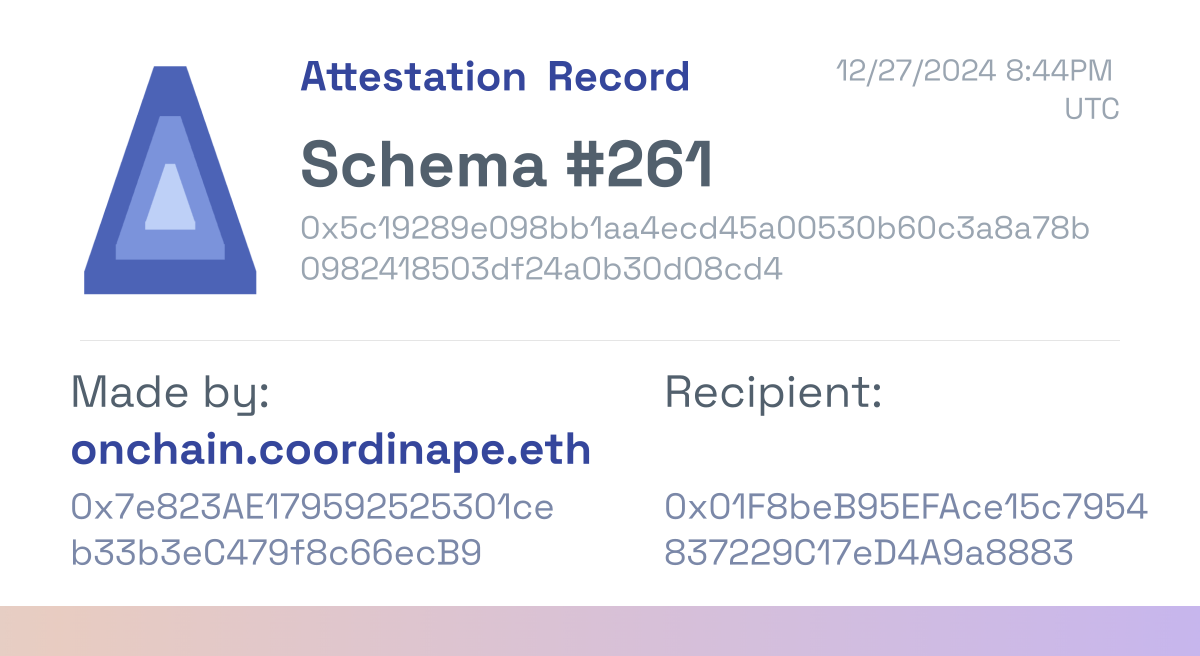Select recipient address starting with 0x01F8beB95
The image size is (1200, 656).
click(x=906, y=508)
